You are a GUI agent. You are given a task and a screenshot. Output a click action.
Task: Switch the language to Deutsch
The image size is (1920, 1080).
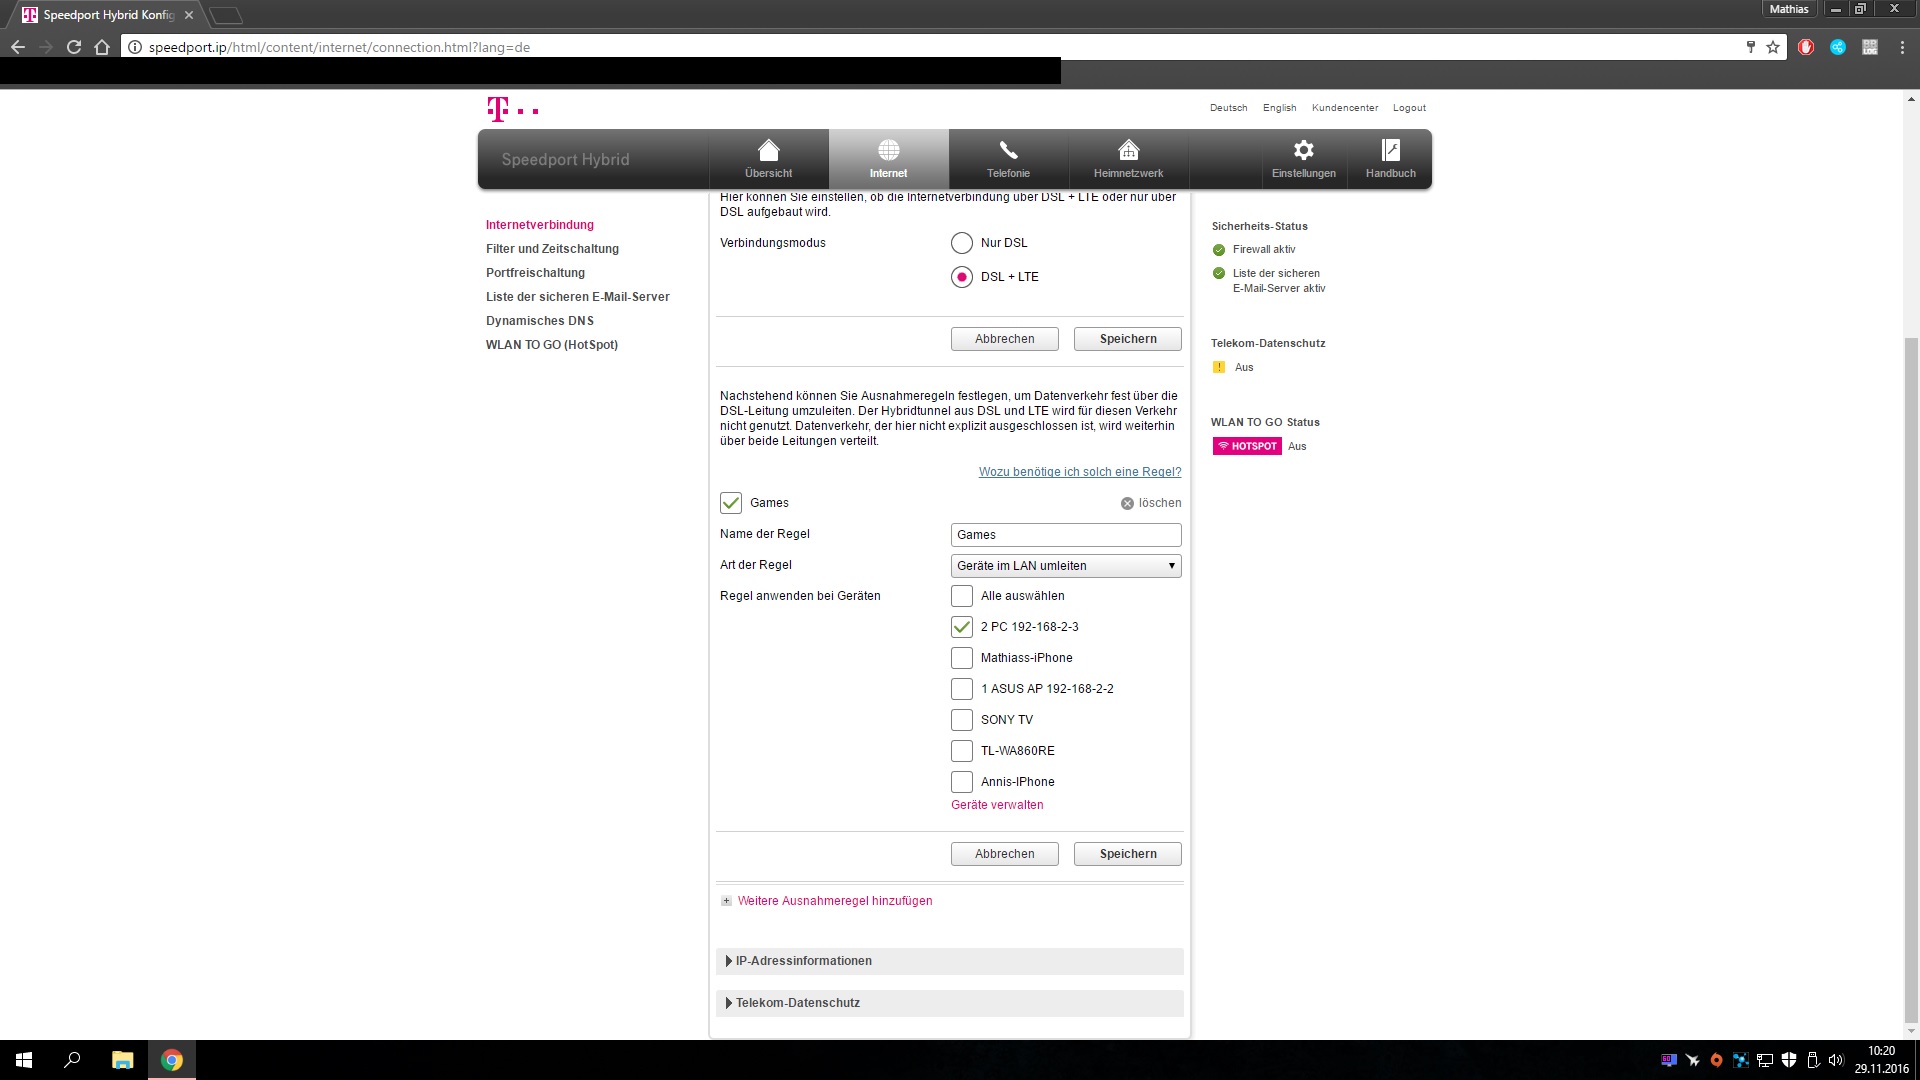coord(1228,108)
